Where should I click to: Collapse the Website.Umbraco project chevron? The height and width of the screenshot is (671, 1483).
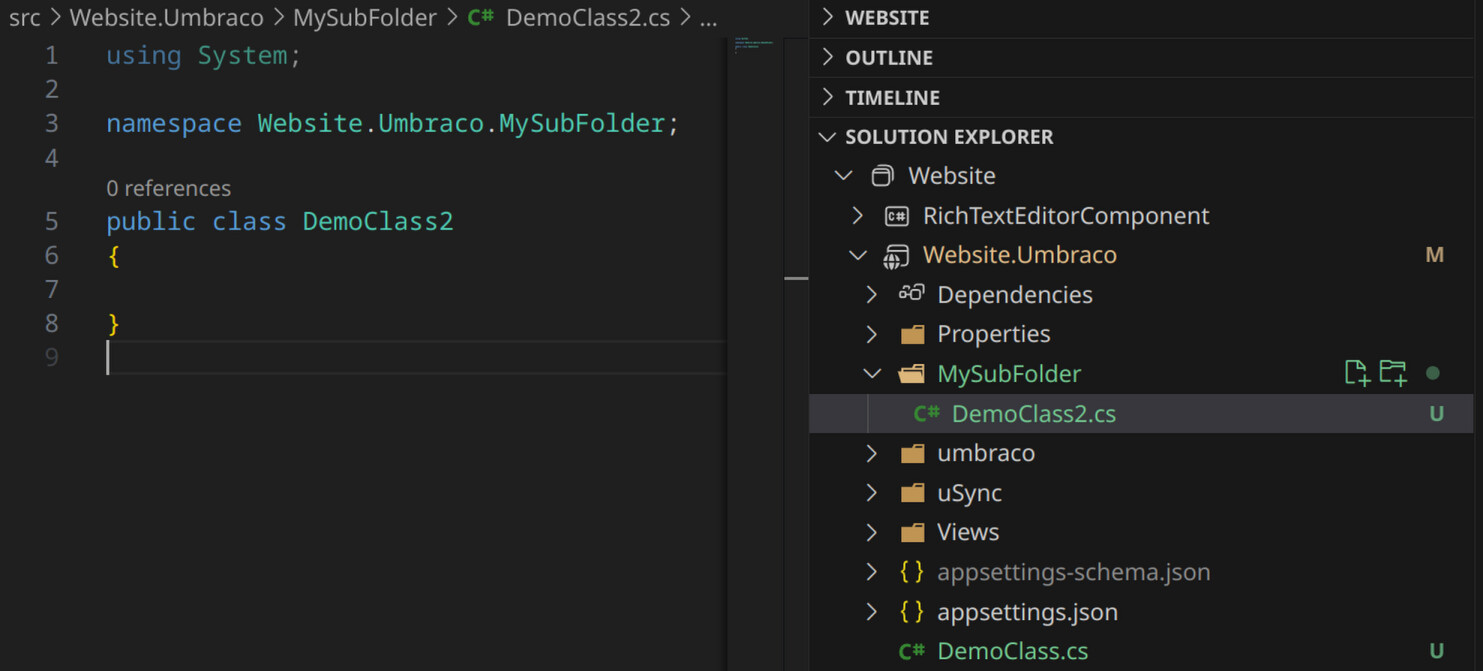point(858,255)
